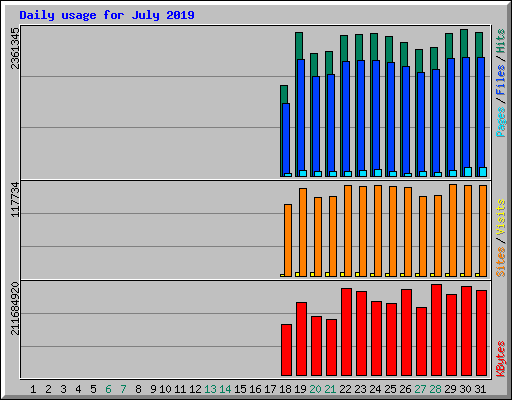512x400 pixels.
Task: Click day label 1 on x-axis
Action: [33, 389]
